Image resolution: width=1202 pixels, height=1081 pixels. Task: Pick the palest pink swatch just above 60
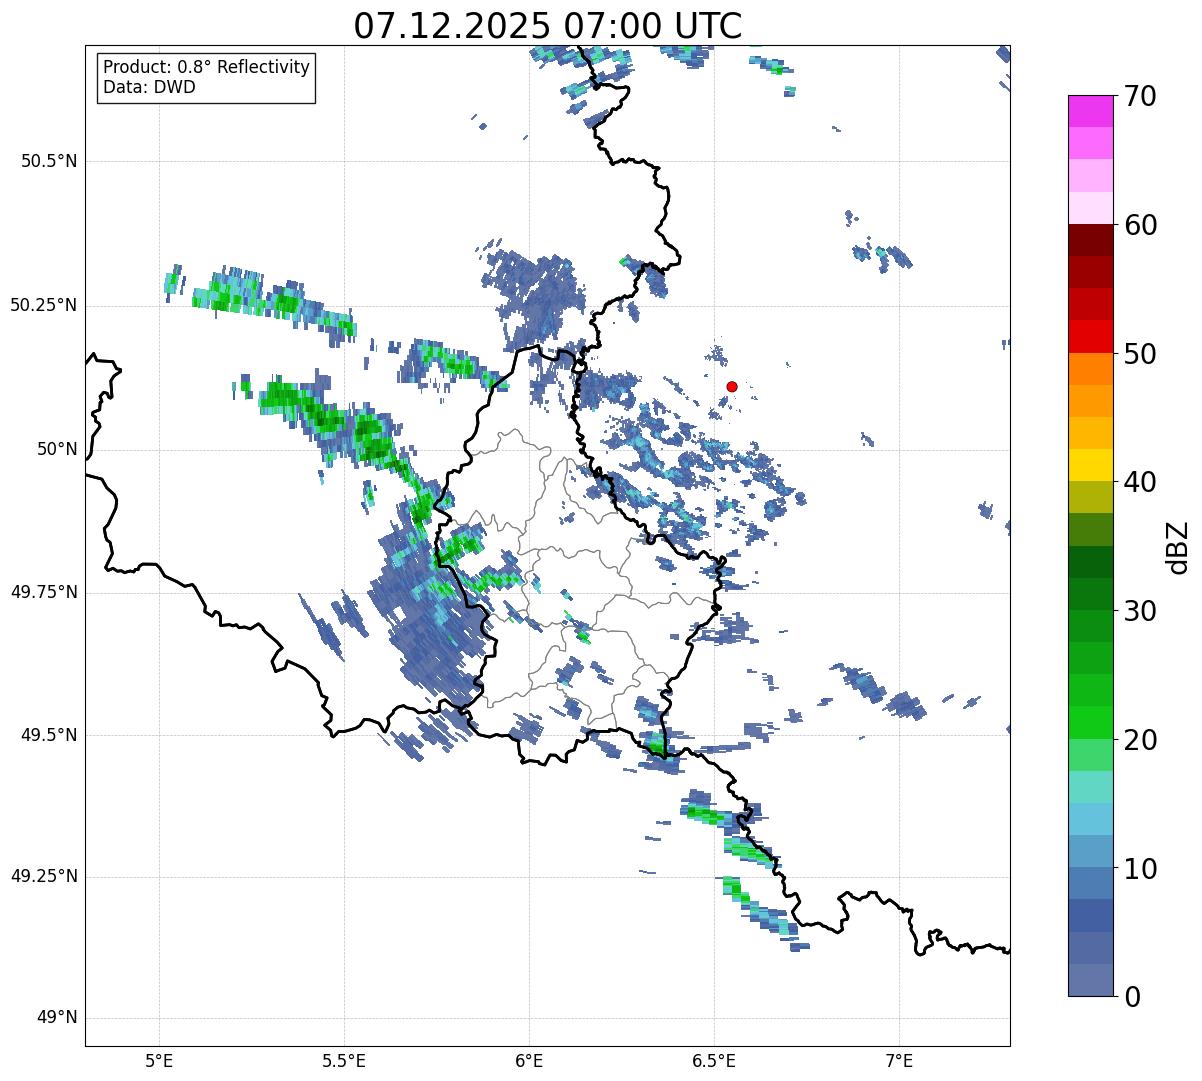[1091, 208]
